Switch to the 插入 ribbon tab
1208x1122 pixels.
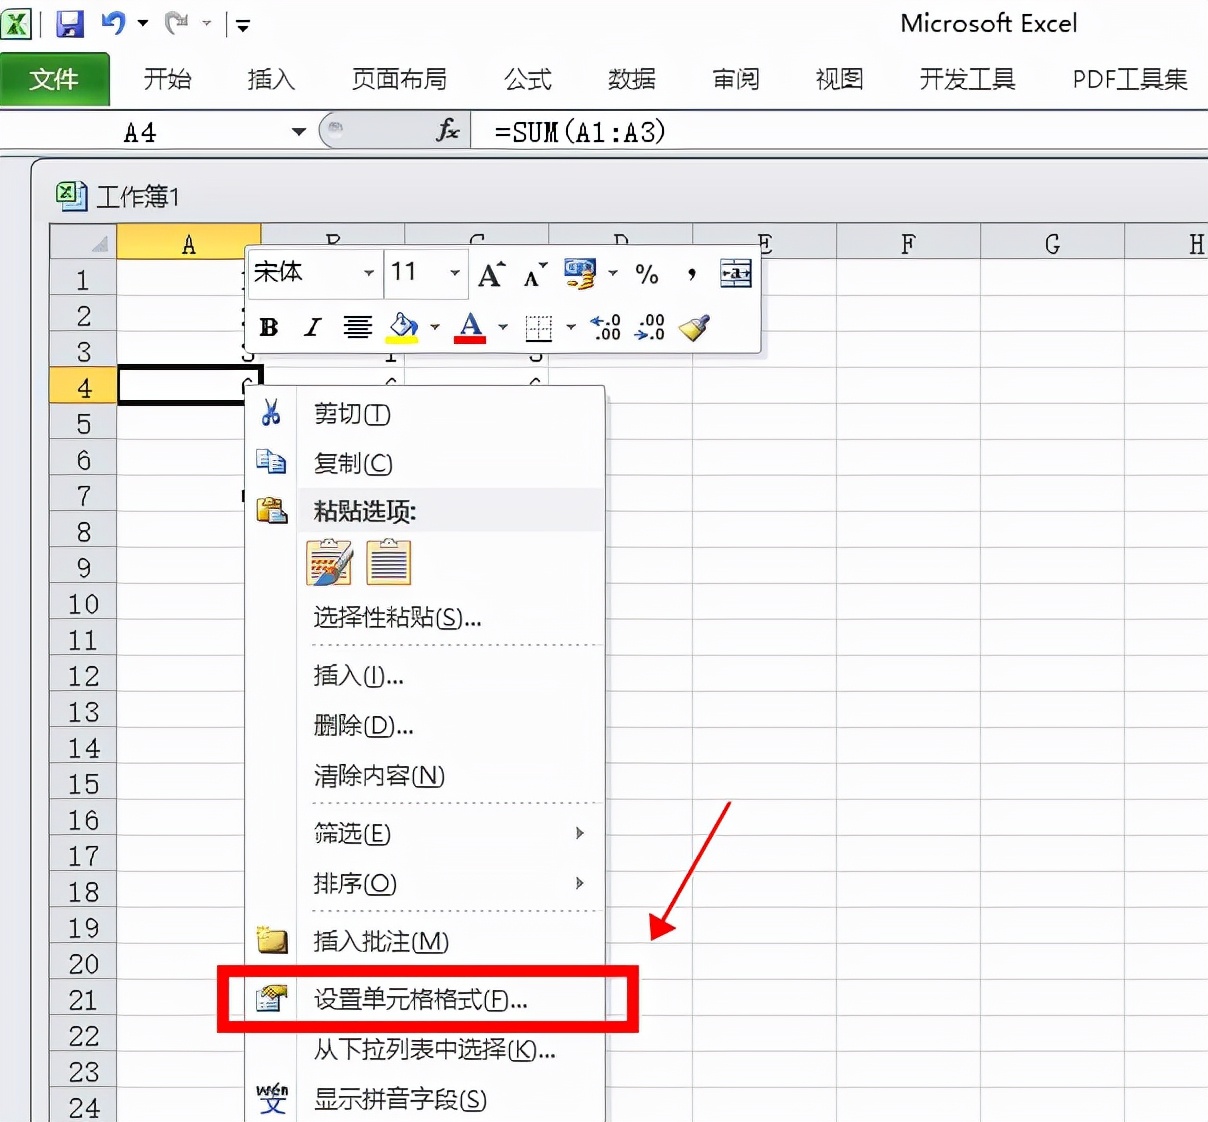[271, 79]
